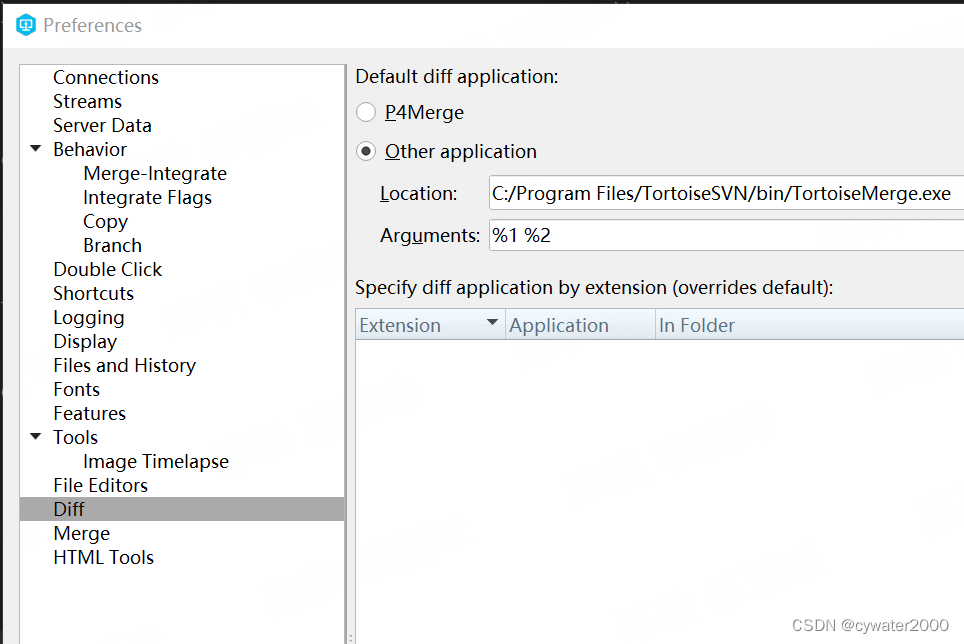Open the Image Timelapse settings
Viewport: 964px width, 644px height.
[x=156, y=461]
